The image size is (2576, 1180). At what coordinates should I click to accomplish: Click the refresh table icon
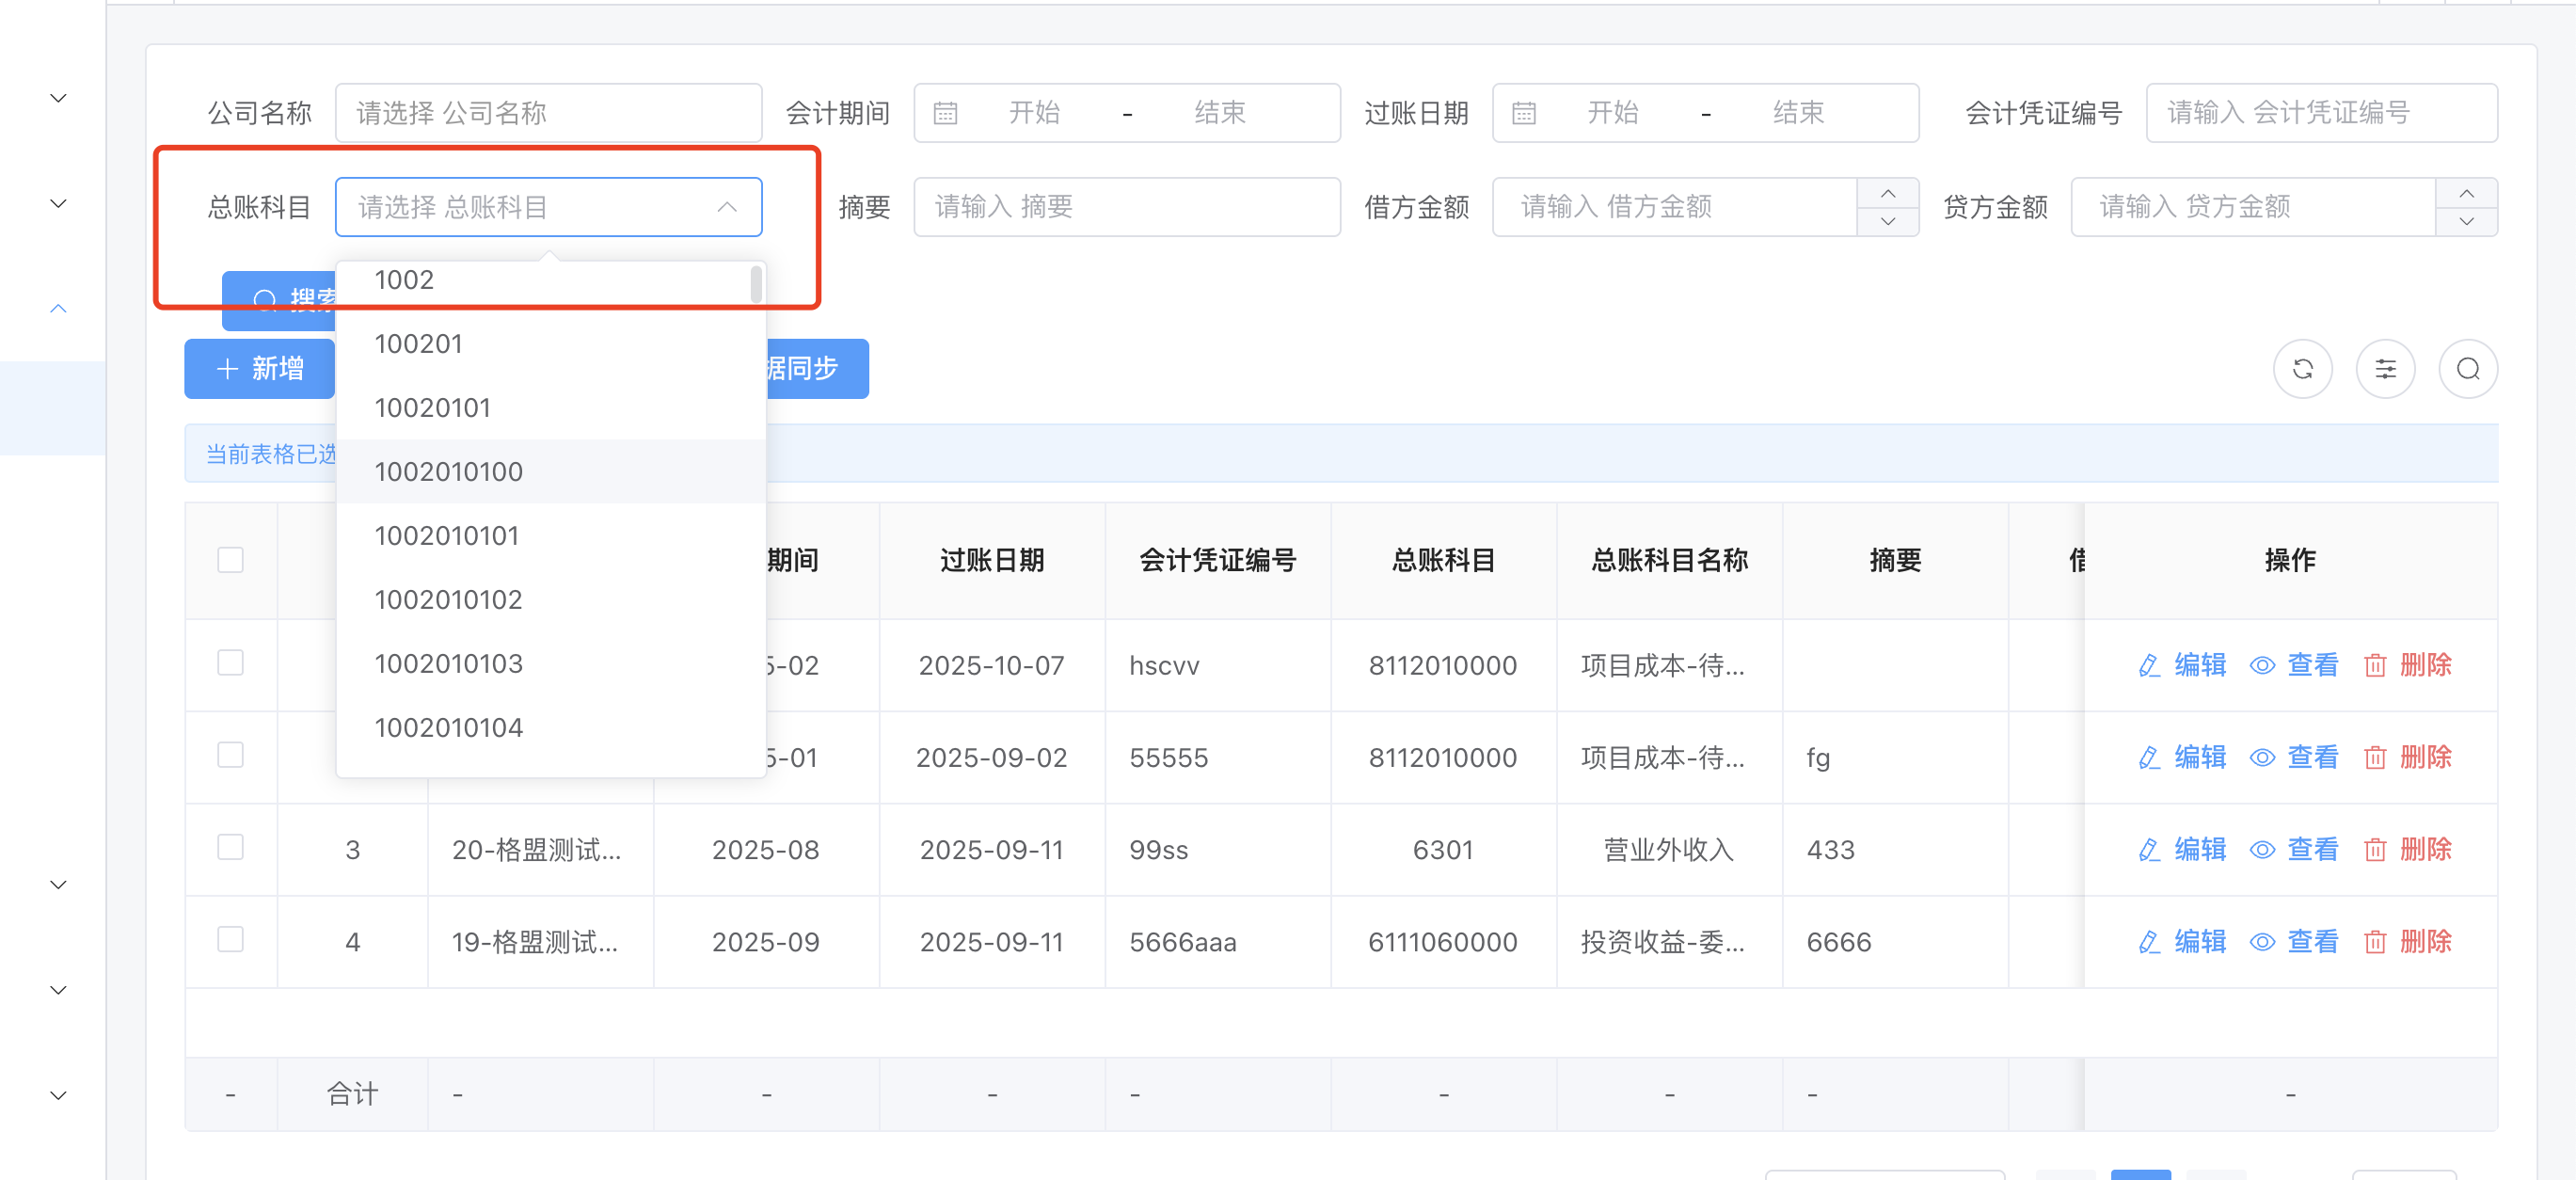[x=2302, y=369]
